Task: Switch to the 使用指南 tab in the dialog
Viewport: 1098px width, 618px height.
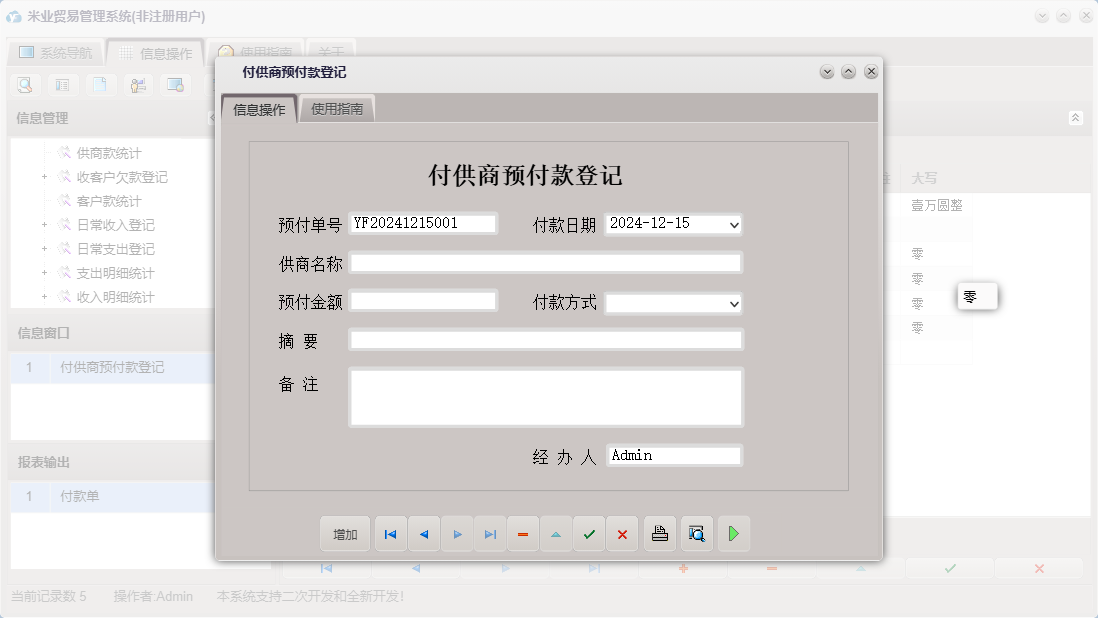Action: click(339, 107)
